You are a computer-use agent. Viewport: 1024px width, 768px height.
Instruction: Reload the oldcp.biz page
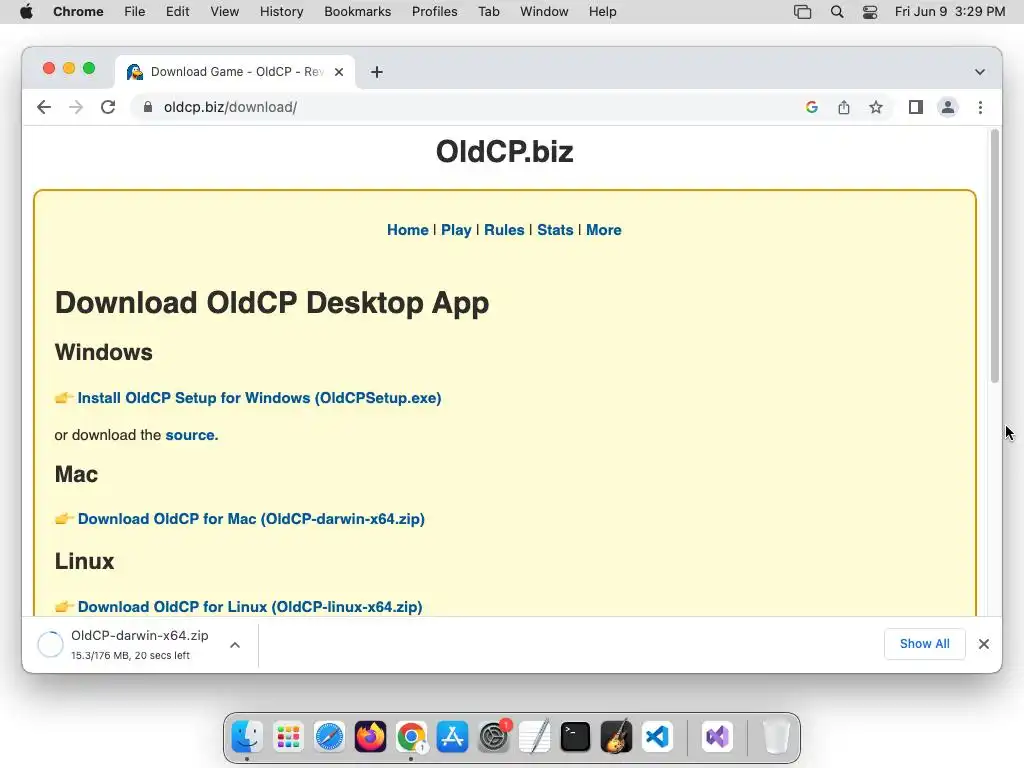point(108,107)
